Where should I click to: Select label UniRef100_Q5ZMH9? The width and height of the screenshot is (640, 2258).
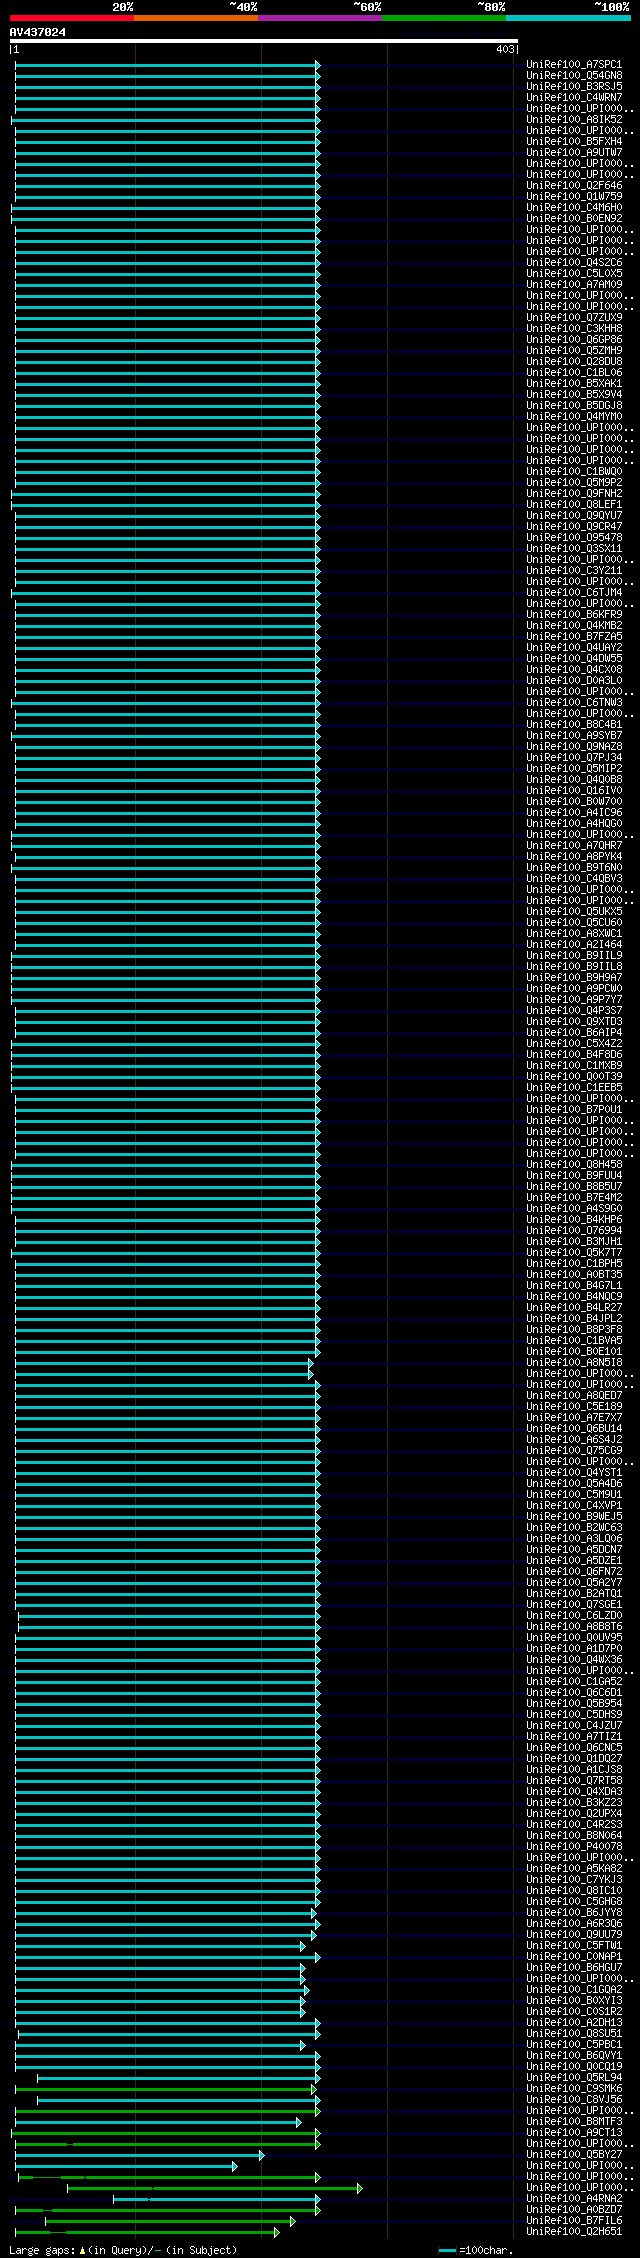coord(574,350)
